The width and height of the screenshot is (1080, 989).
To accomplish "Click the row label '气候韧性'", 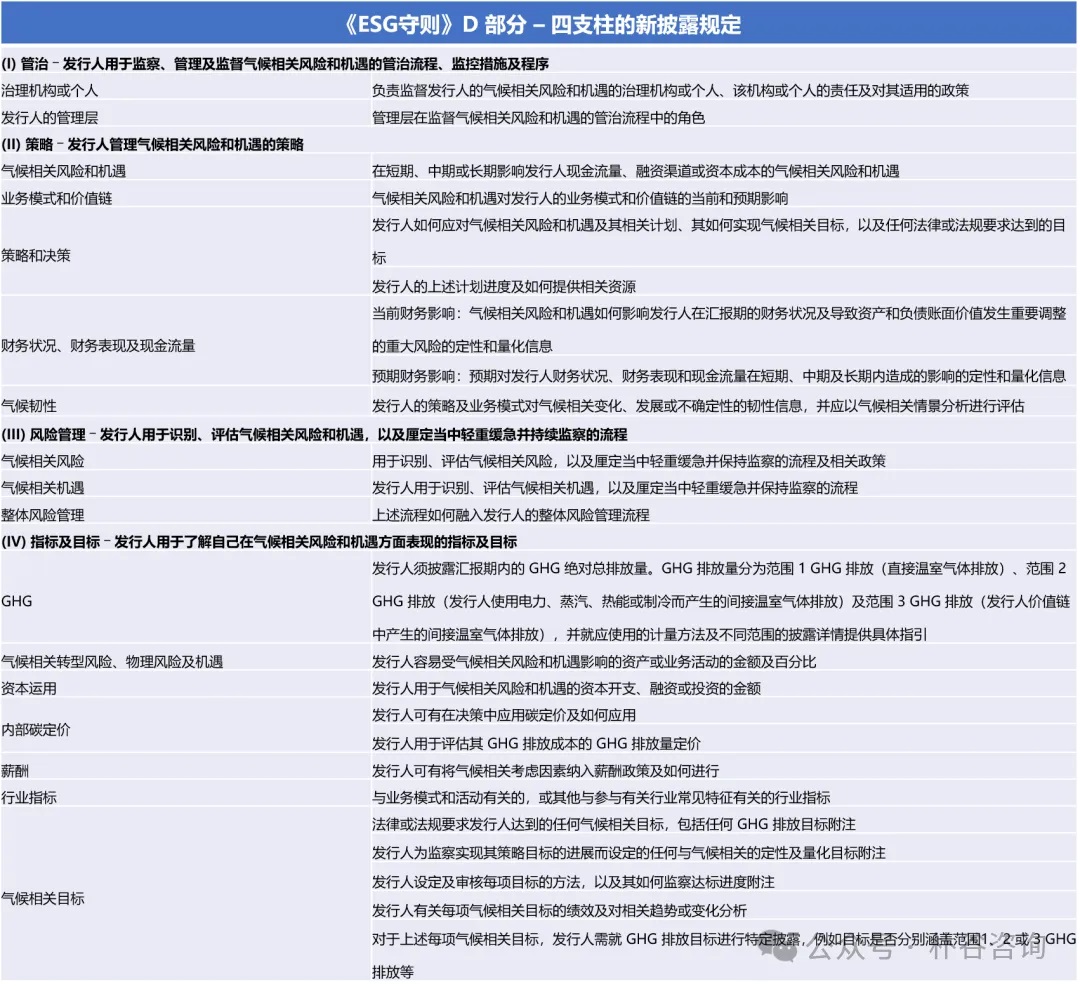I will (29, 406).
